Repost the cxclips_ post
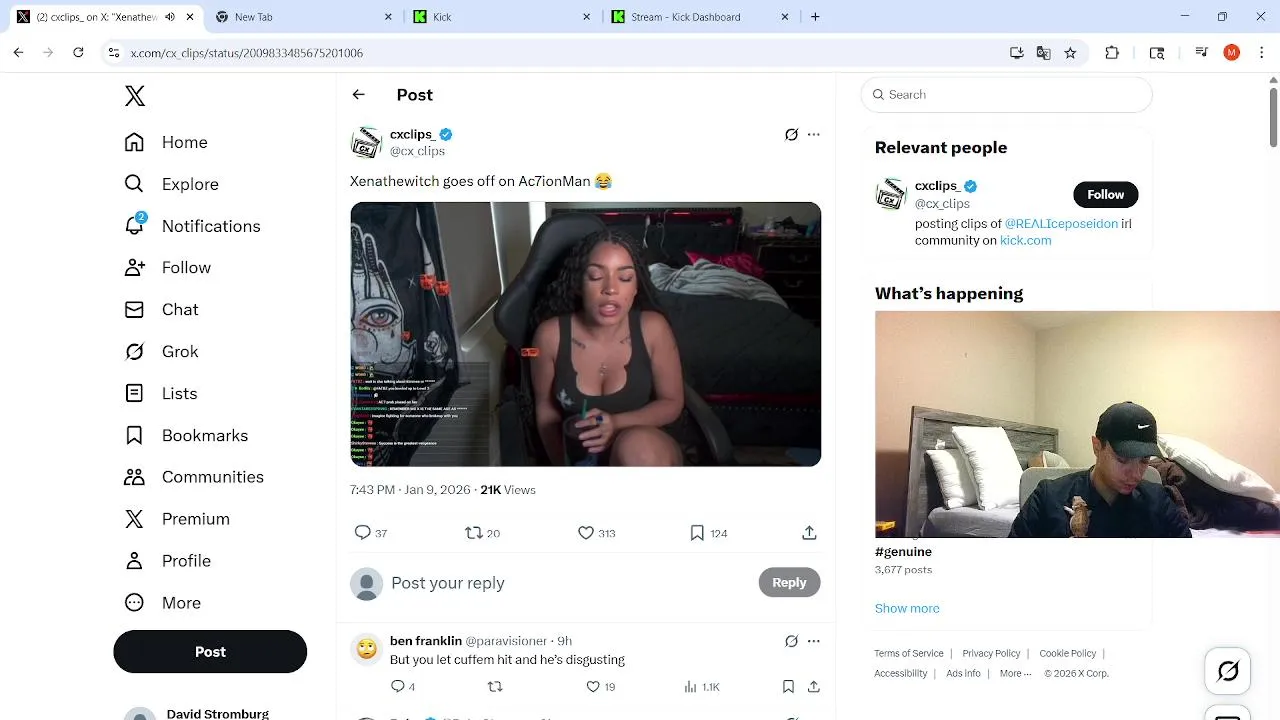 (x=474, y=533)
